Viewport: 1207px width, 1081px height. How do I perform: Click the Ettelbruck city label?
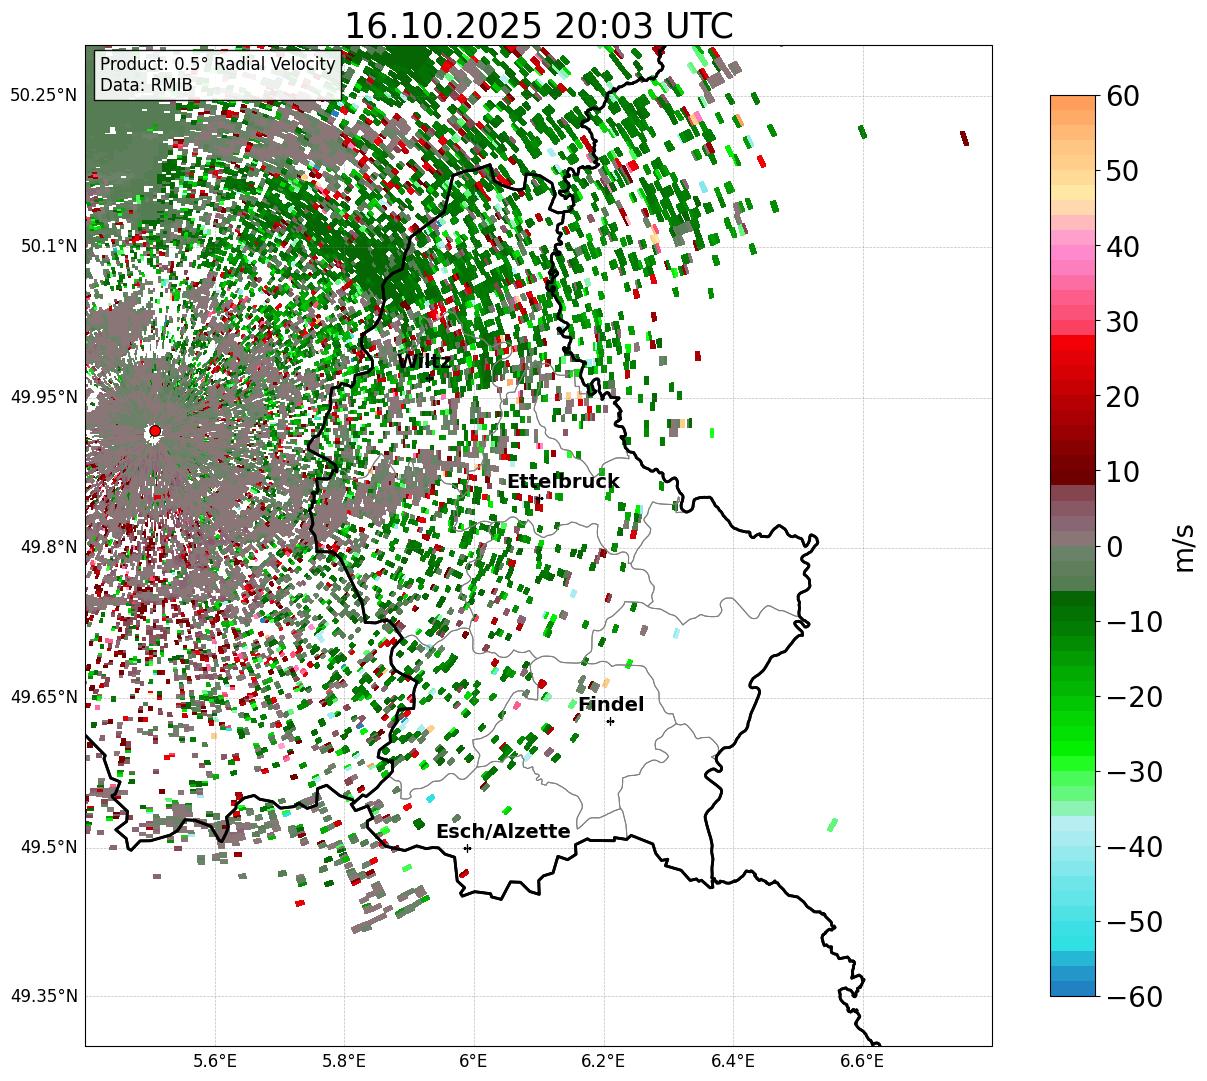563,482
